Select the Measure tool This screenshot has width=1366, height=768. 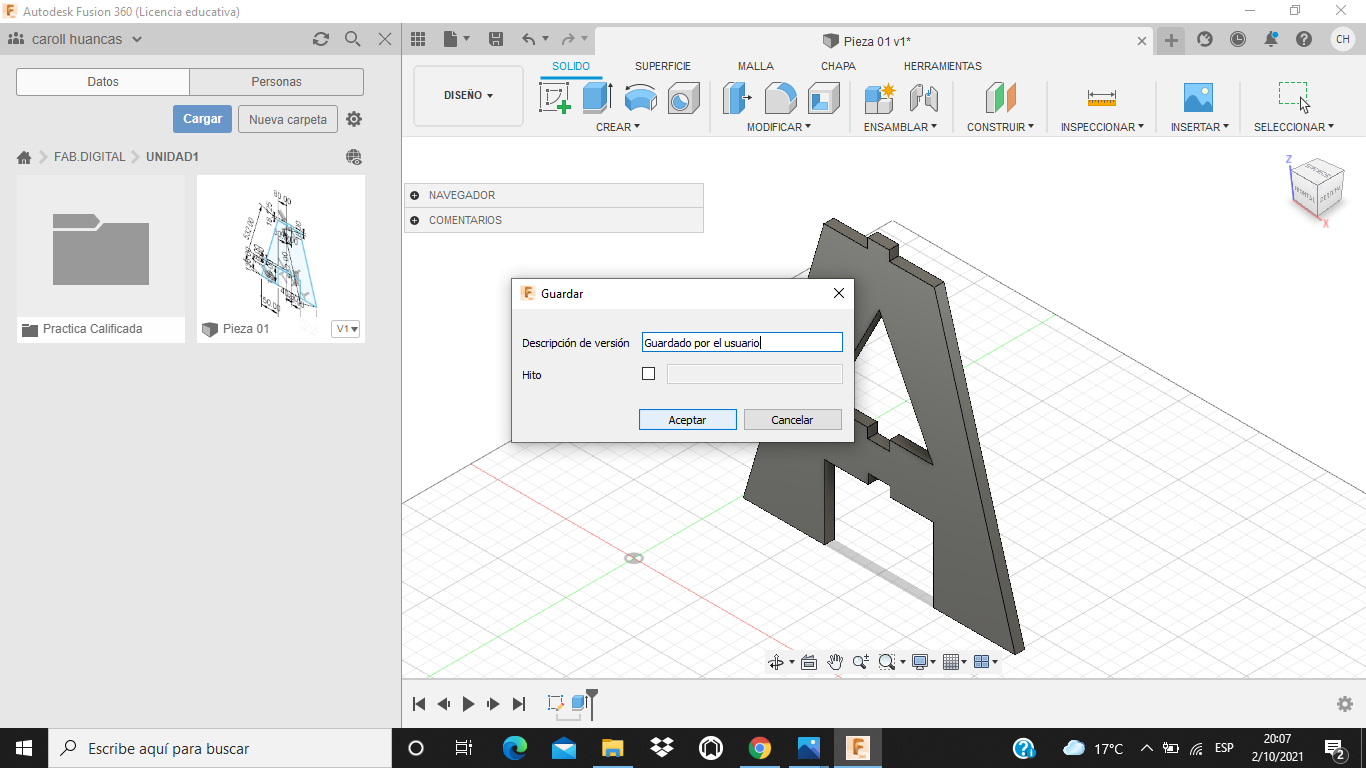[x=1102, y=98]
